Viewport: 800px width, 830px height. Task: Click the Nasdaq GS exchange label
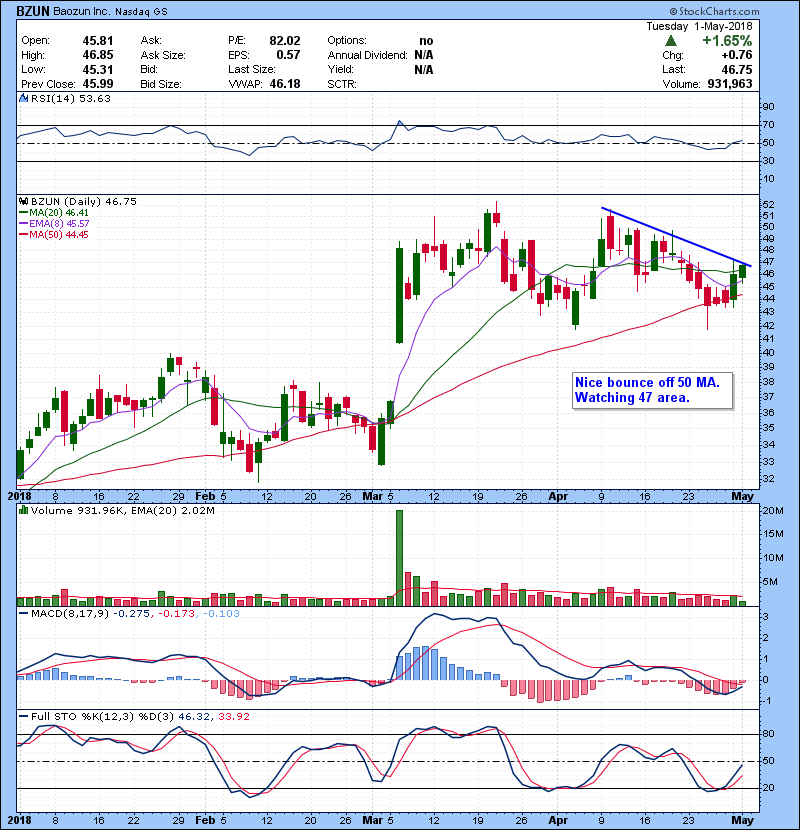pos(141,12)
